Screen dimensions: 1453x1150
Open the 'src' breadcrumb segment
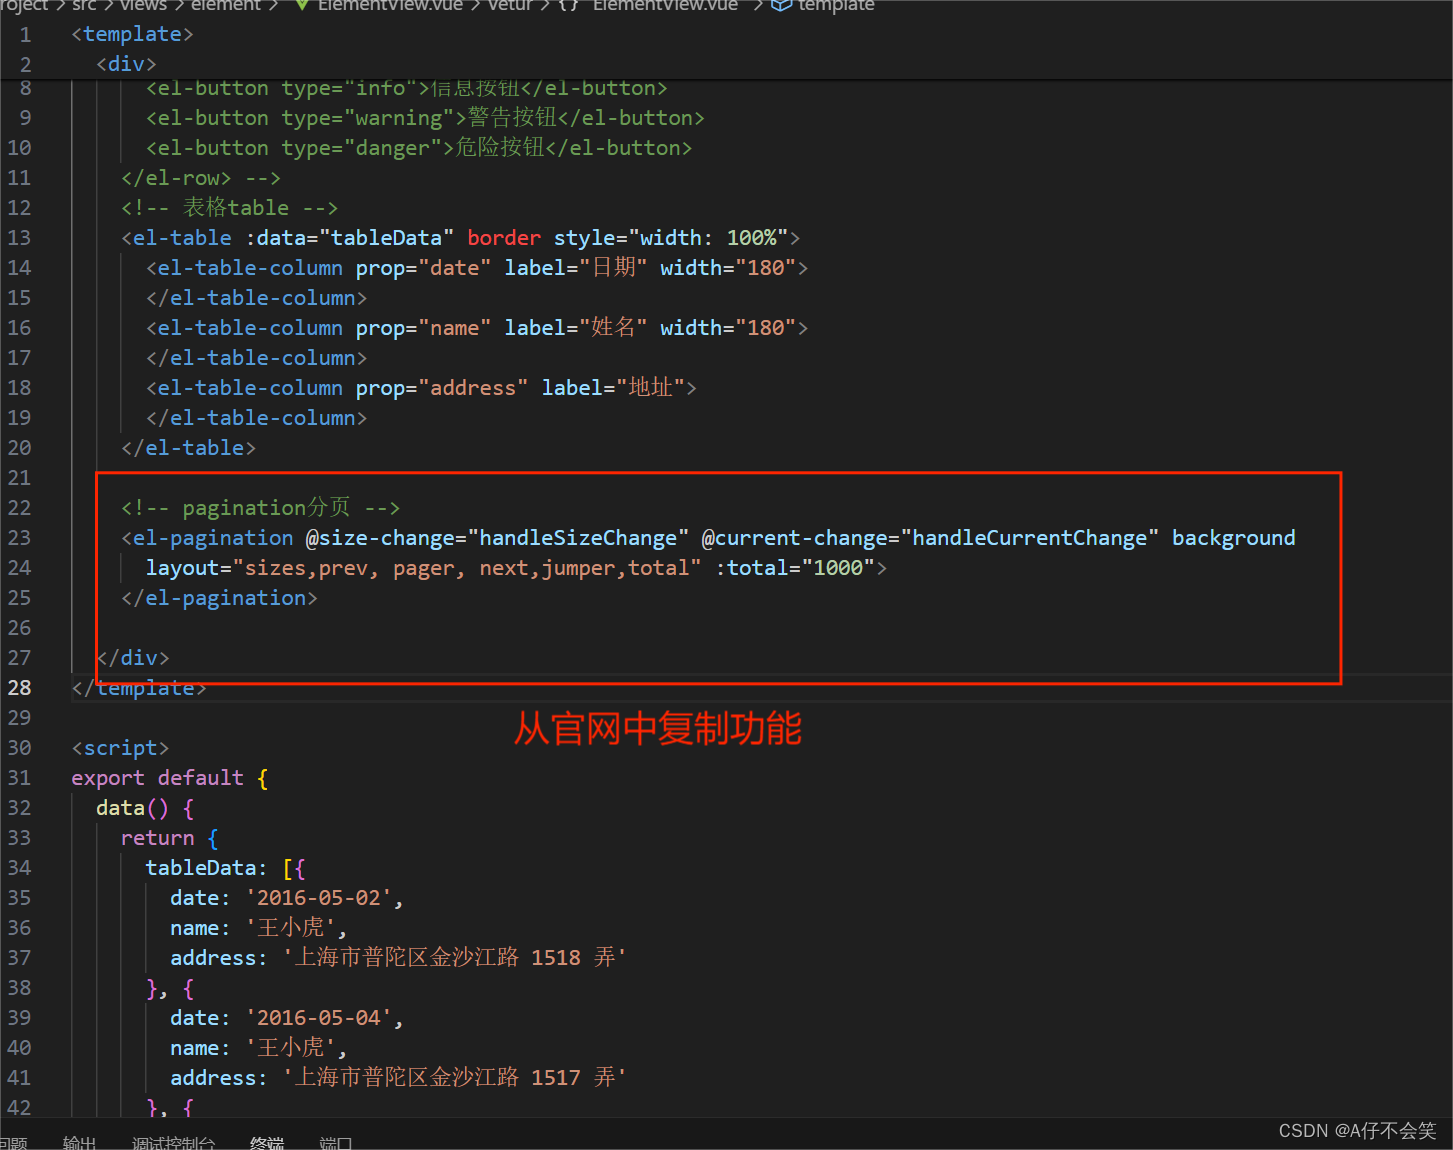(84, 5)
